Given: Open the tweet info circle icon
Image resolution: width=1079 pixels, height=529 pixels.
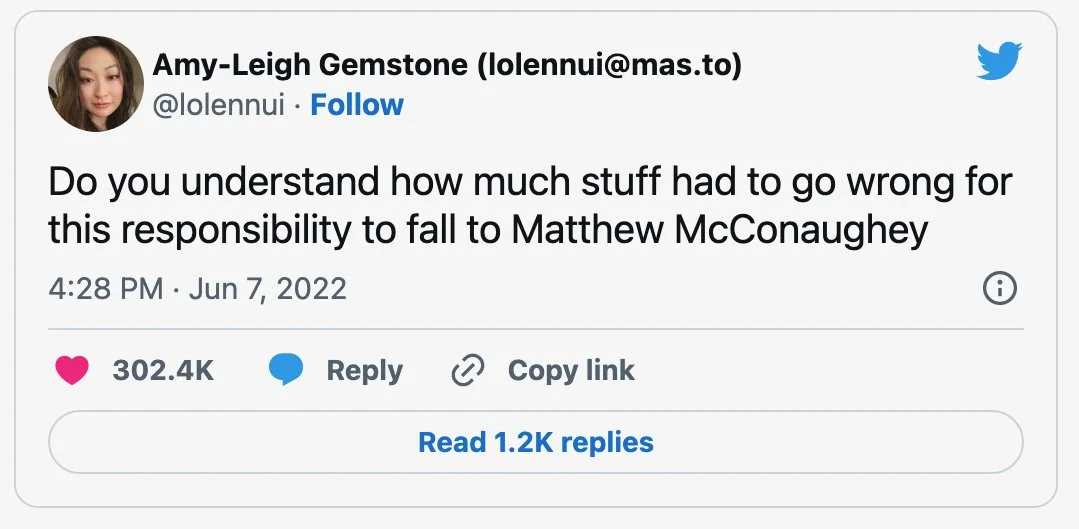Looking at the screenshot, I should coord(1000,289).
